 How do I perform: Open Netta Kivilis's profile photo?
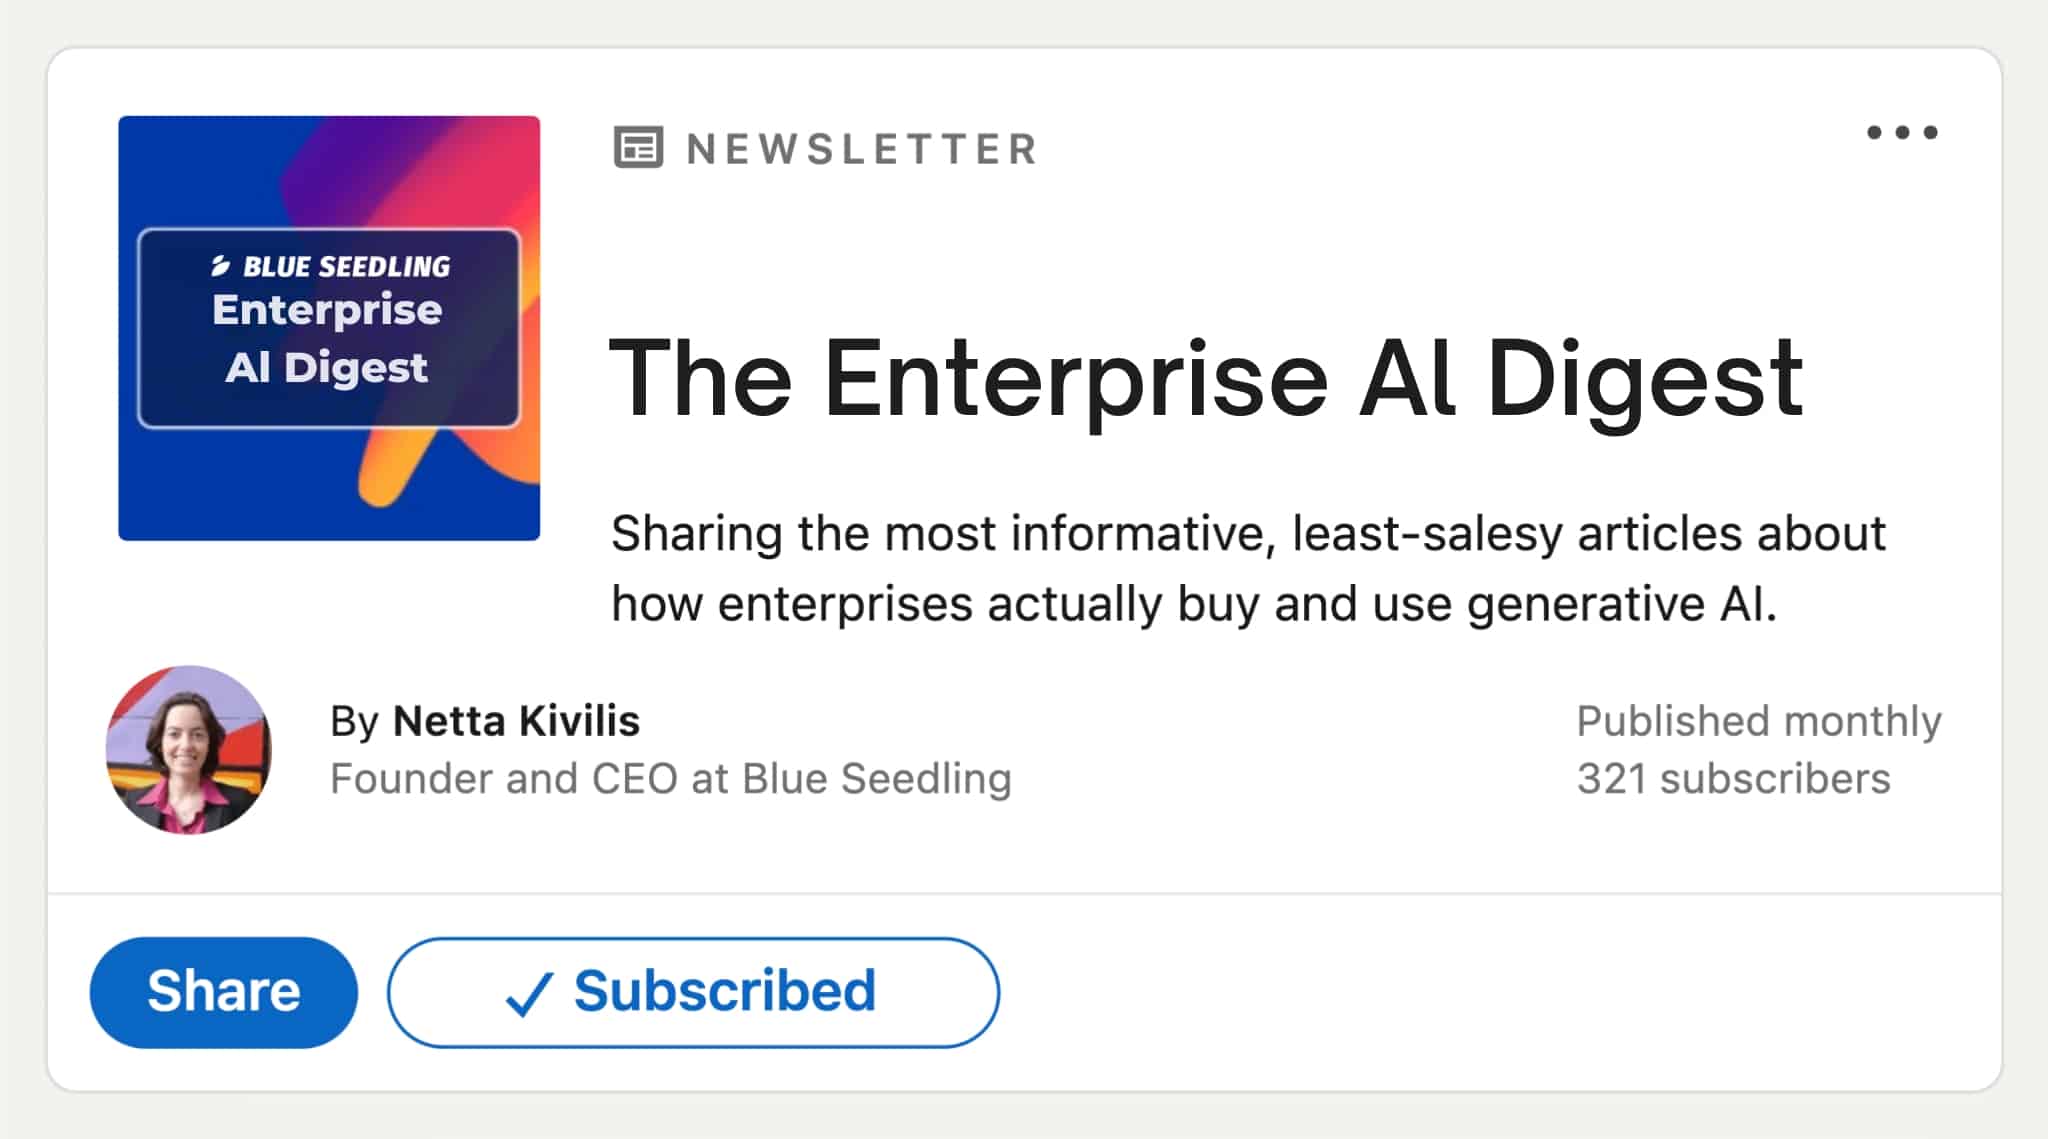(x=189, y=750)
